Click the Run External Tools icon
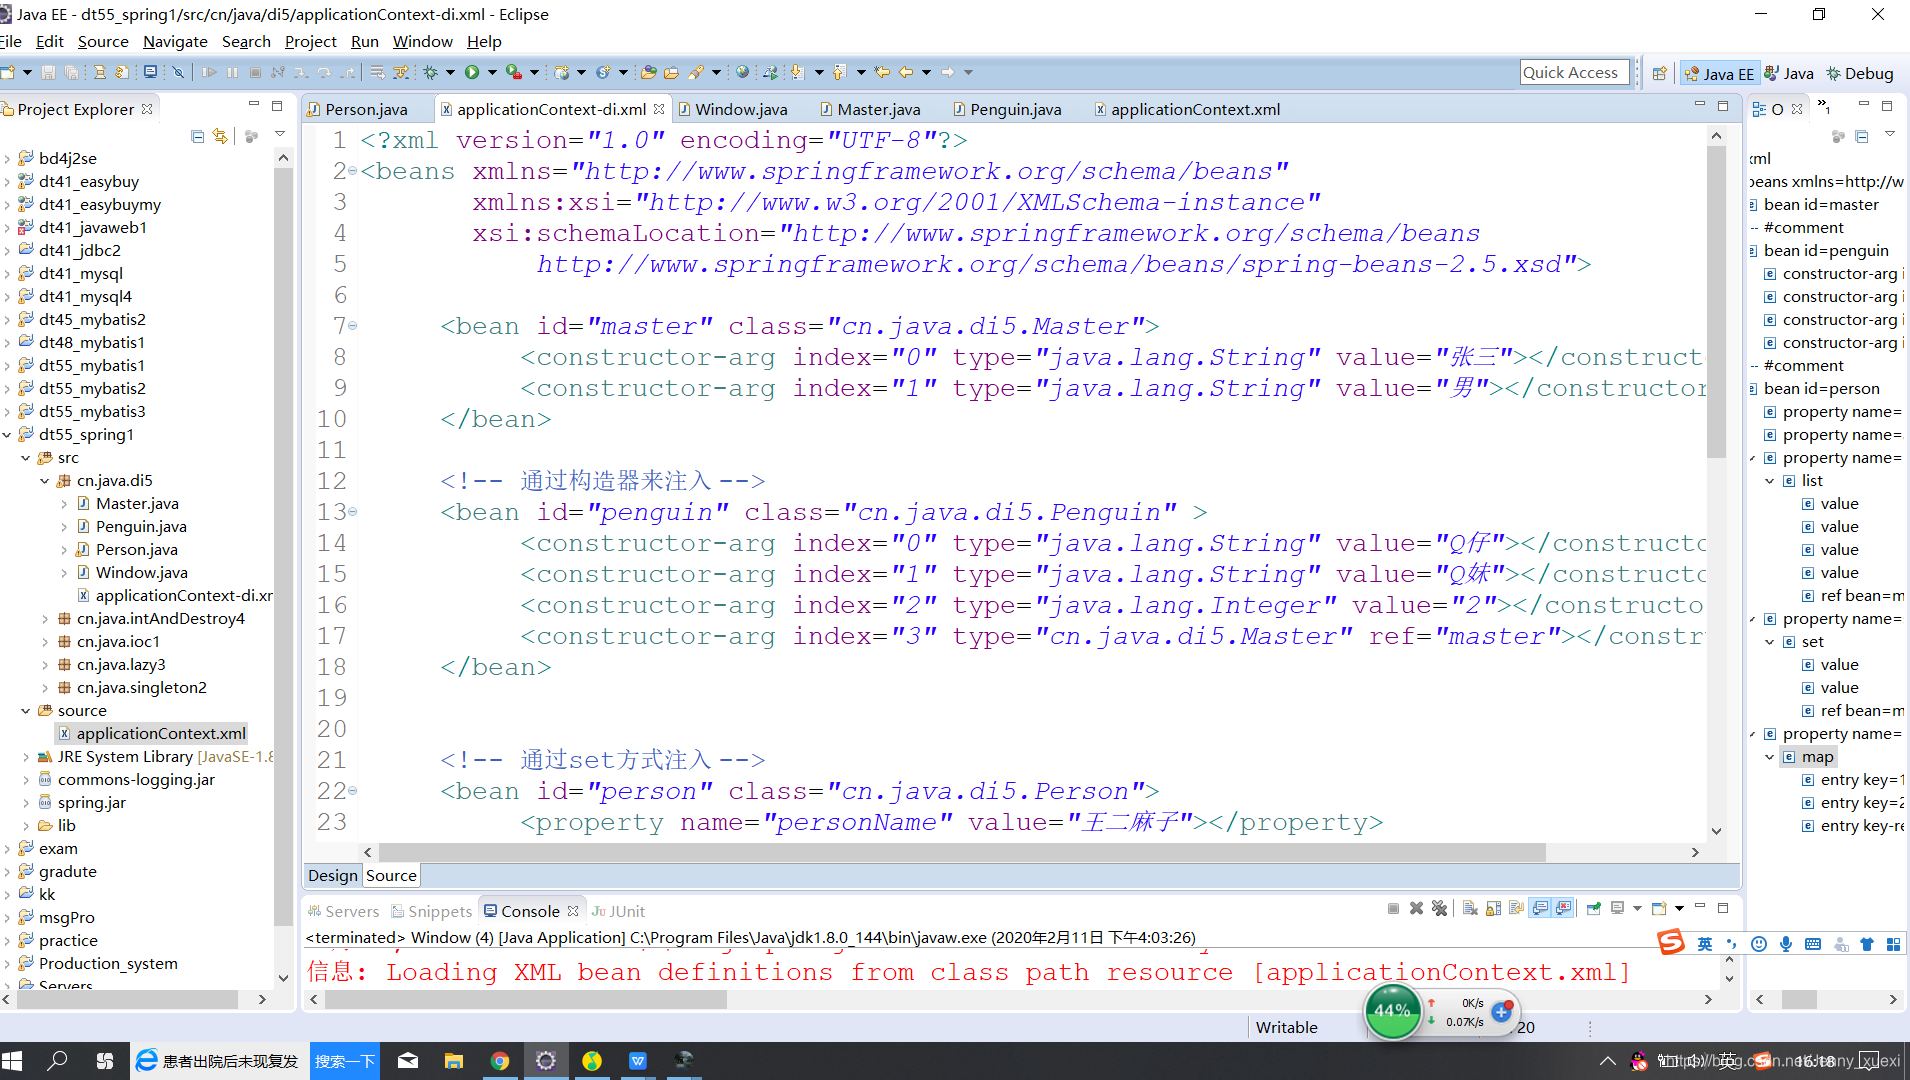 [513, 72]
